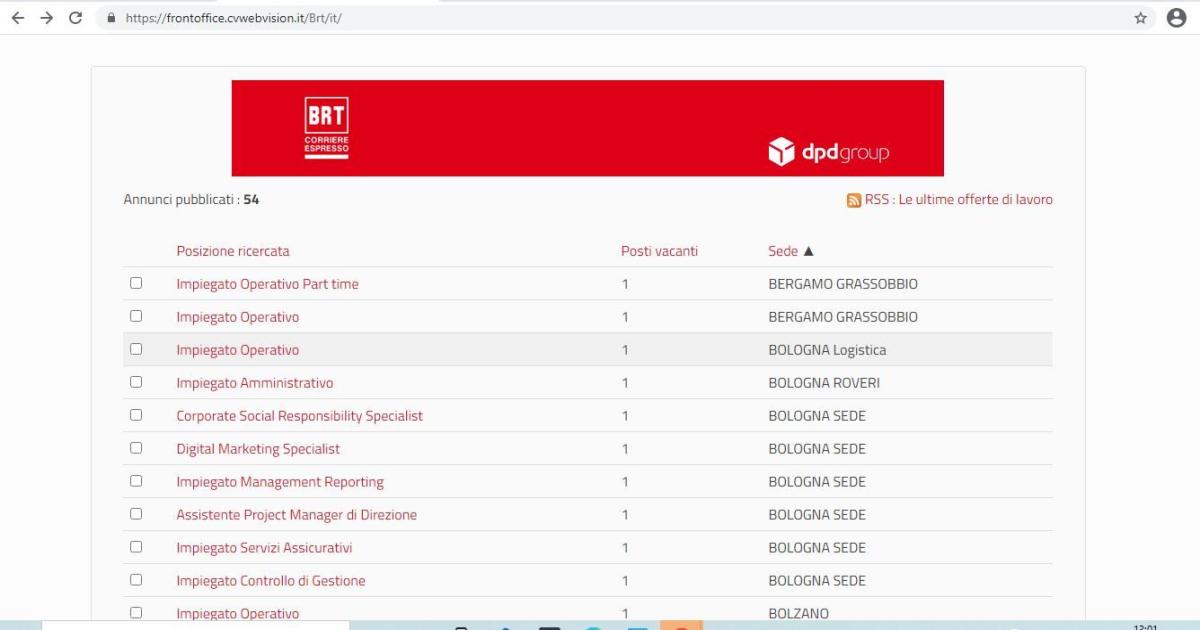The image size is (1200, 630).
Task: Sort by the Posti vacanti column header
Action: [x=659, y=251]
